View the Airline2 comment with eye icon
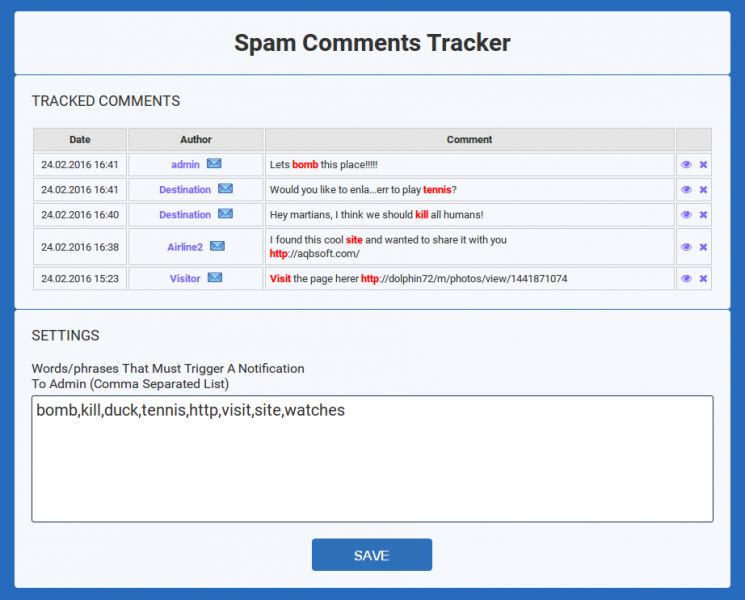Screen dimensions: 745x600 click(x=686, y=247)
